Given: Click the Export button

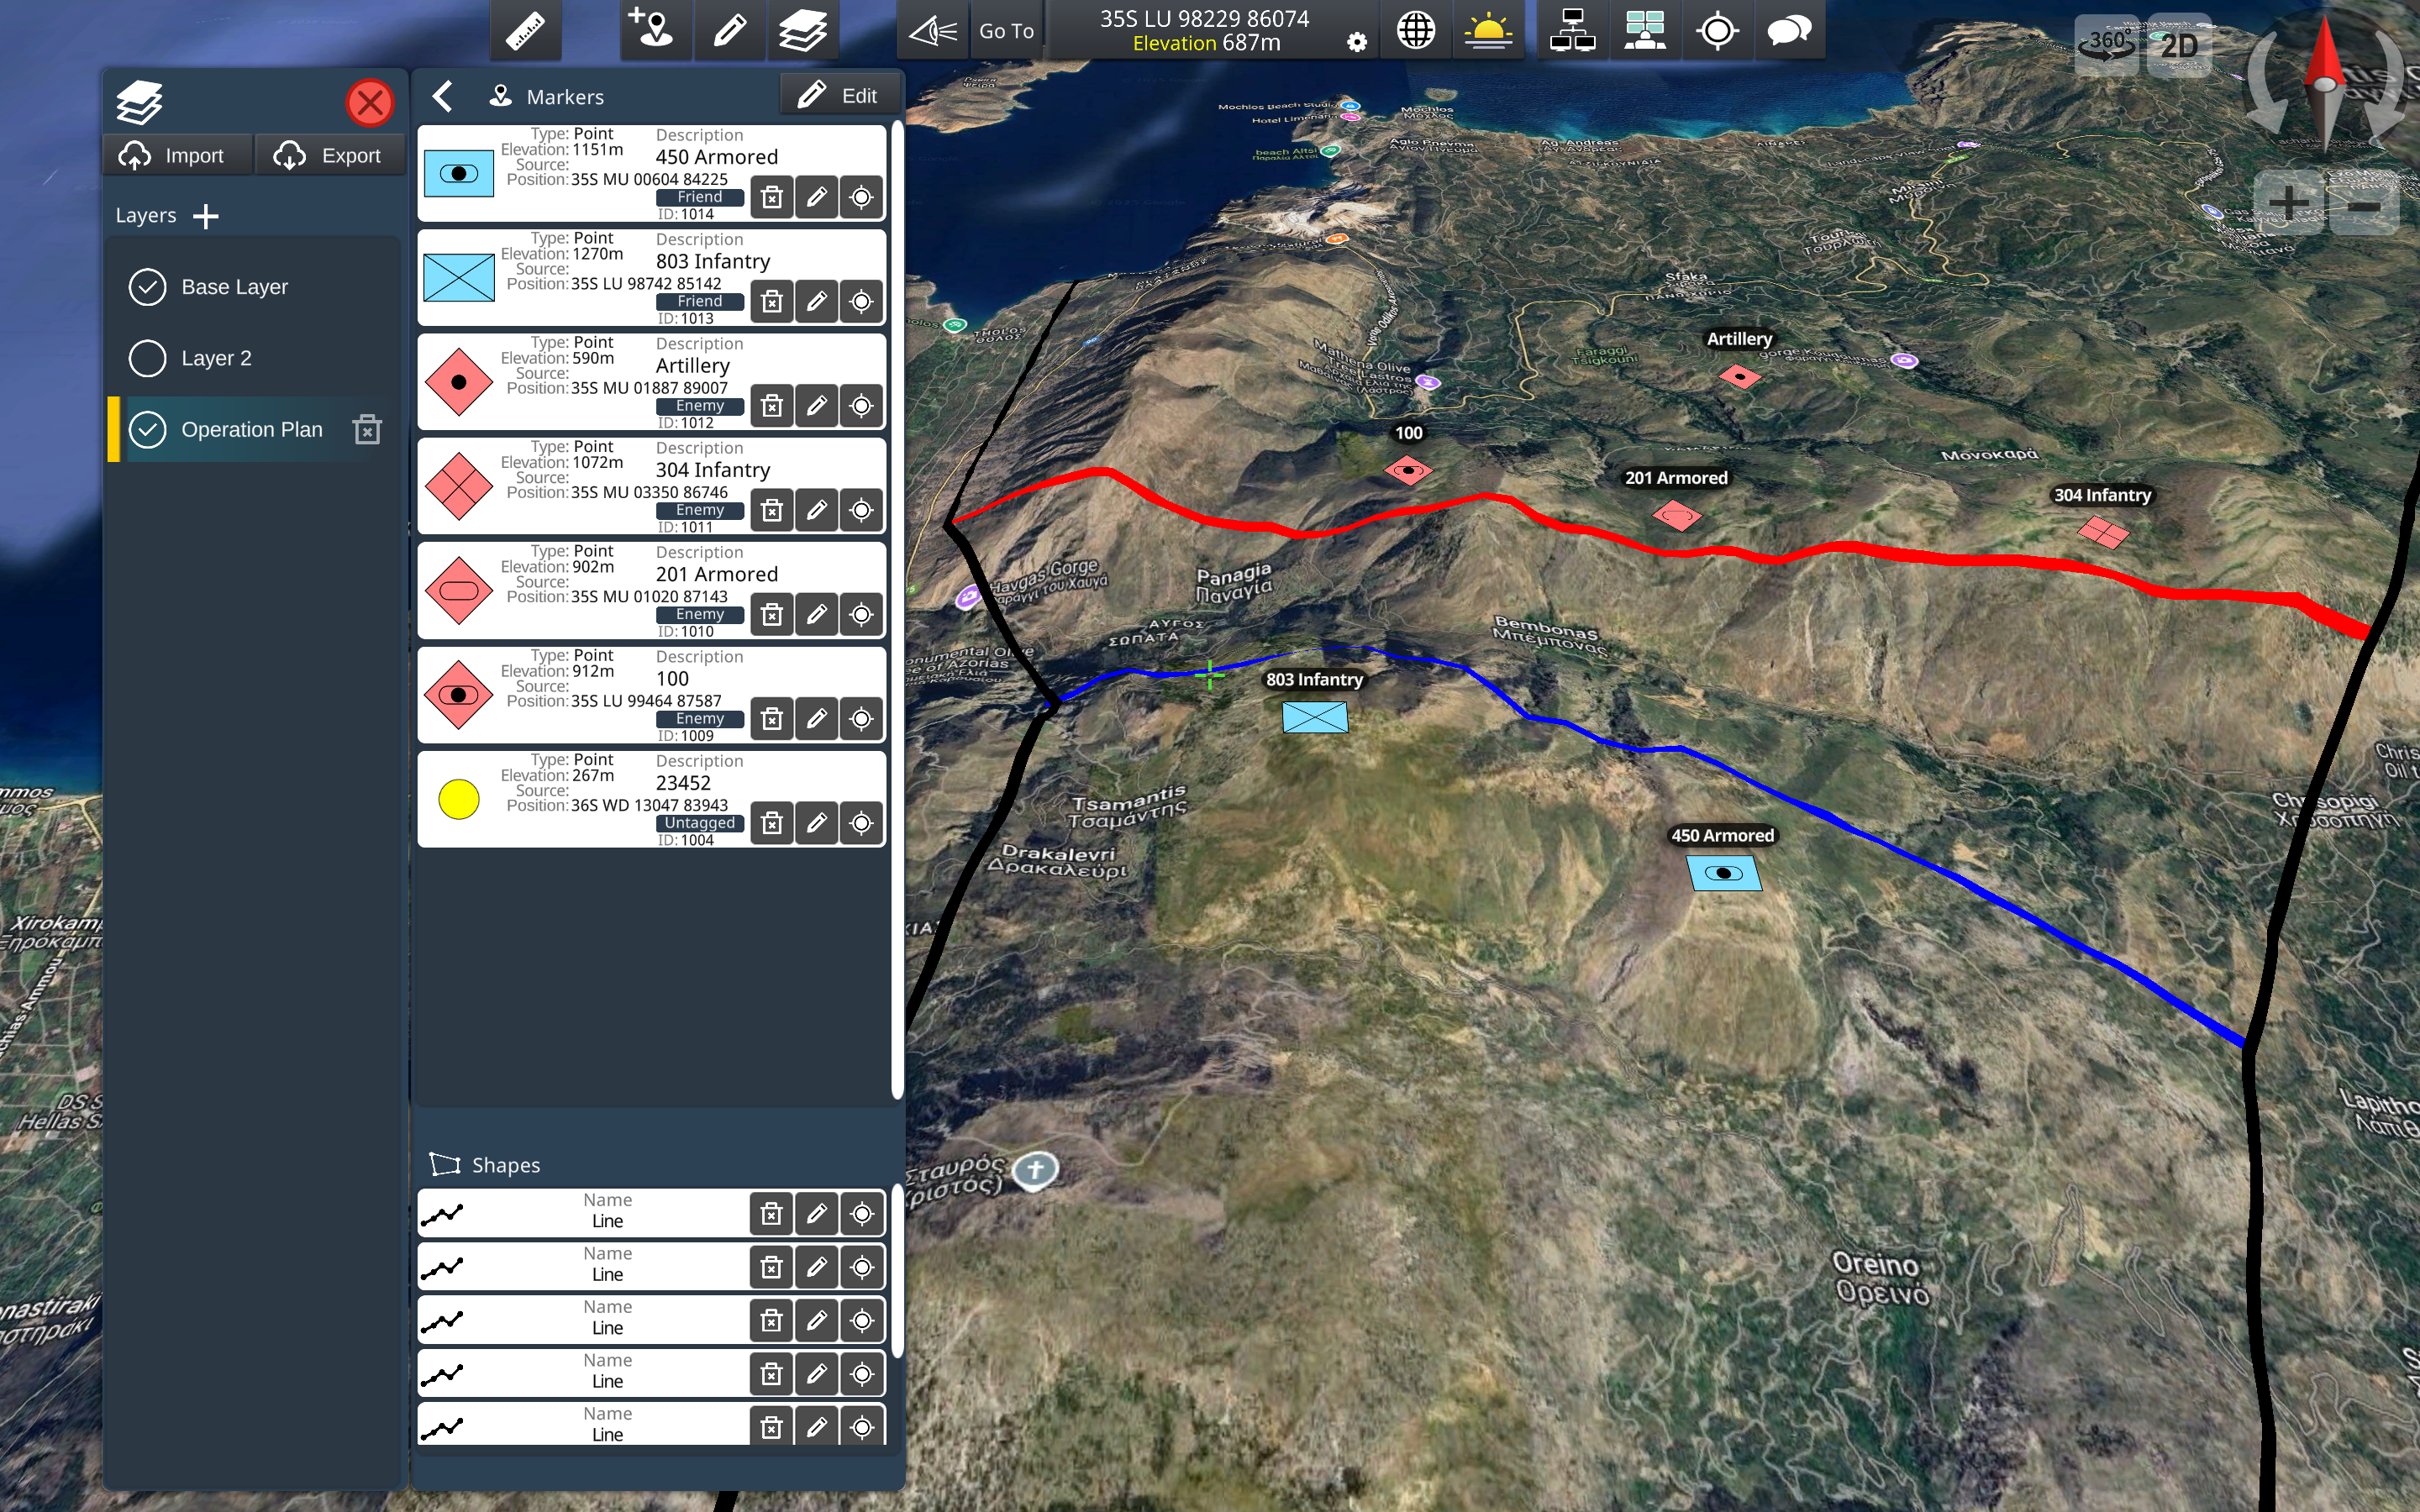Looking at the screenshot, I should 331,155.
